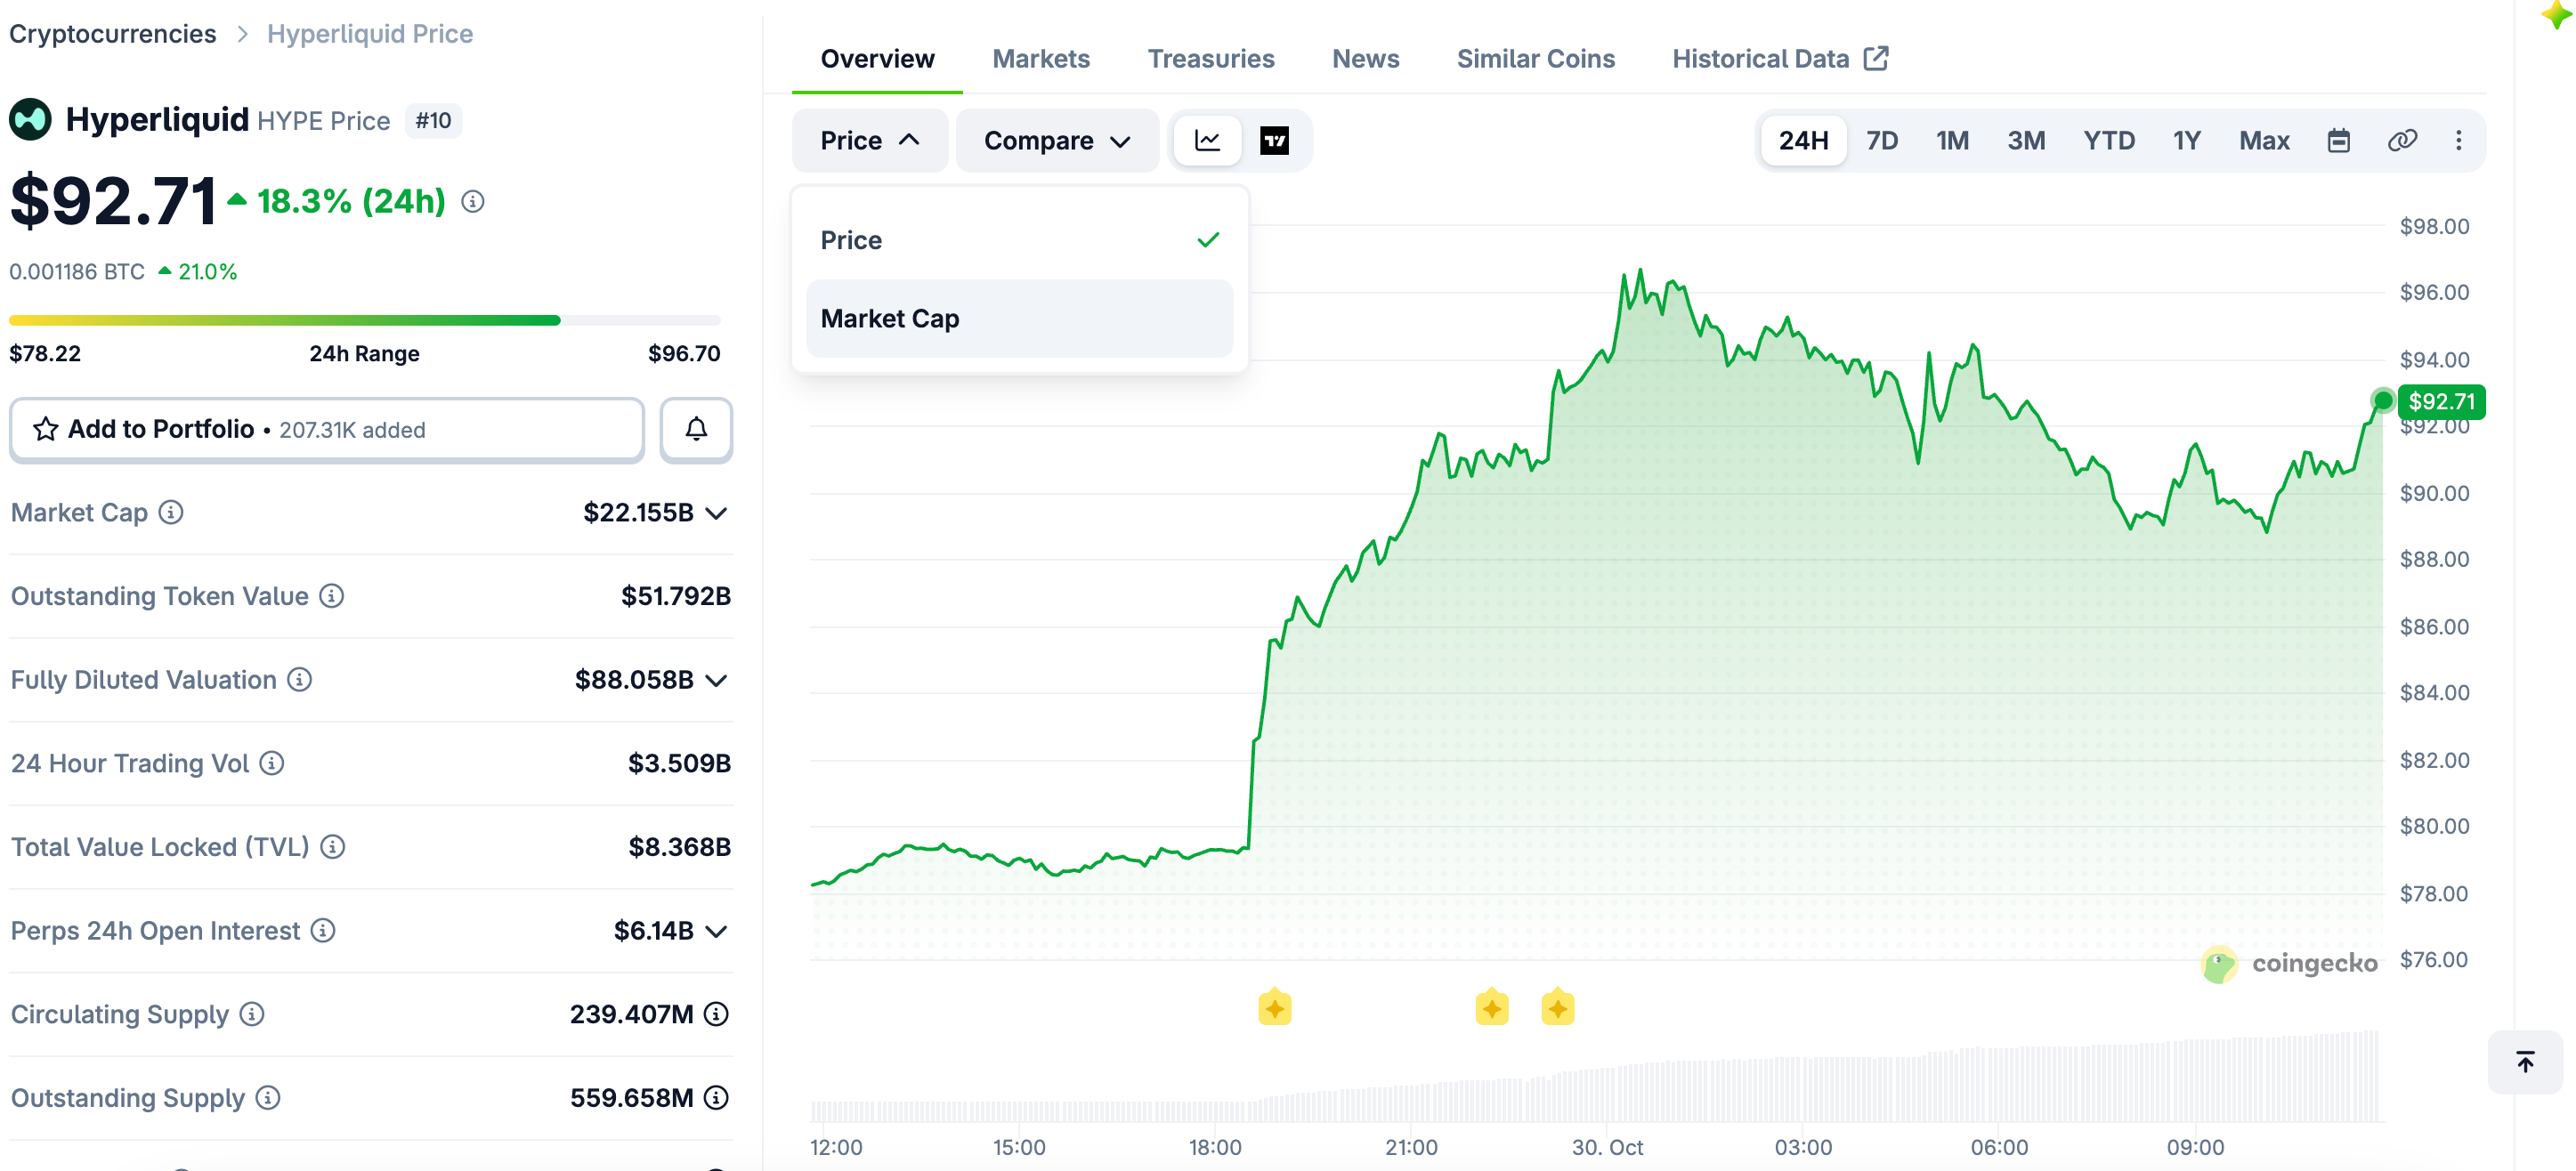Click the Fully Diluted Valuation info icon
Image resolution: width=2576 pixels, height=1171 pixels.
click(300, 680)
